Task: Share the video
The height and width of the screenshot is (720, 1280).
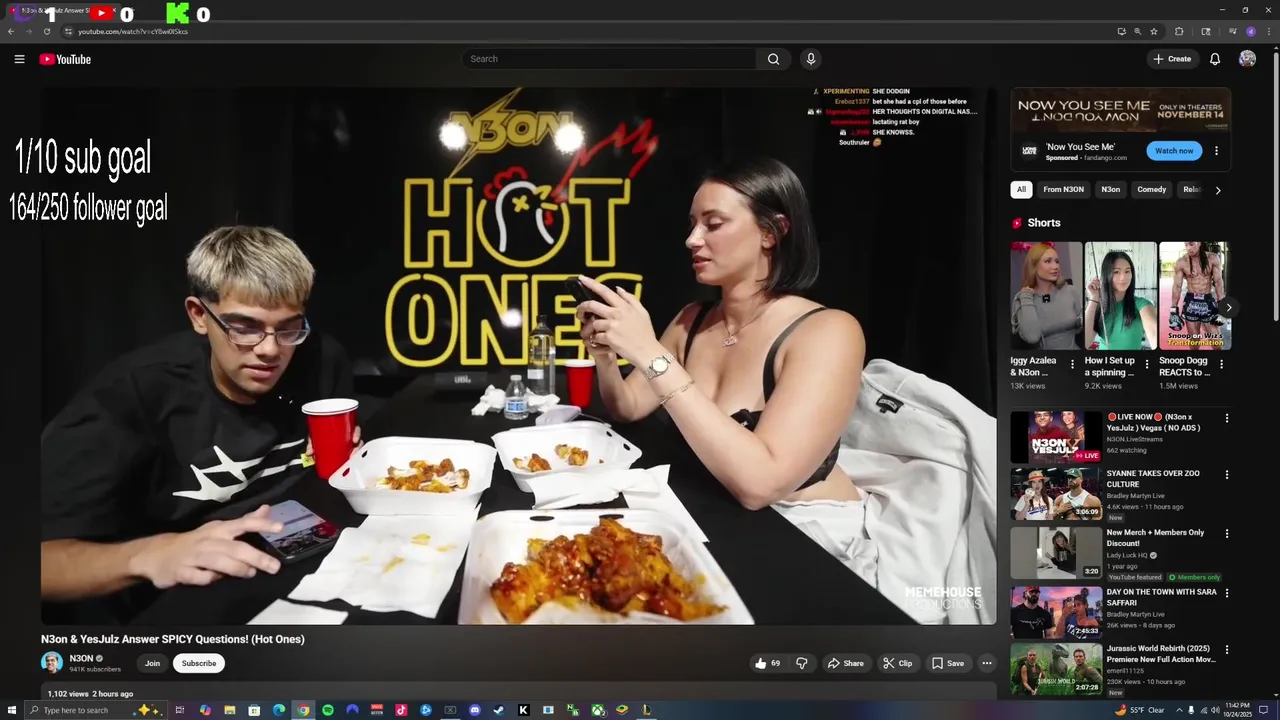Action: pyautogui.click(x=845, y=663)
